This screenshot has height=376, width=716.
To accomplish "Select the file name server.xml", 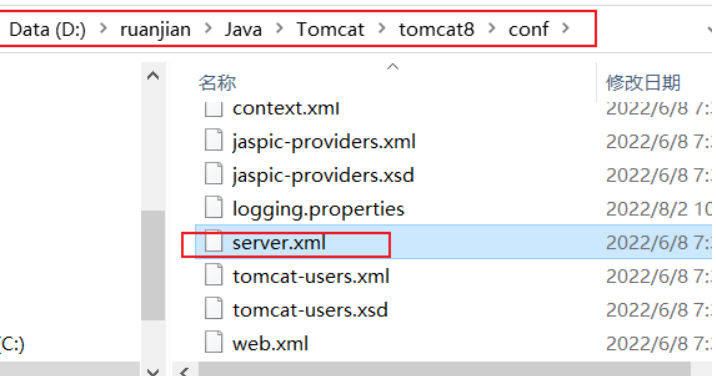I will coord(279,243).
